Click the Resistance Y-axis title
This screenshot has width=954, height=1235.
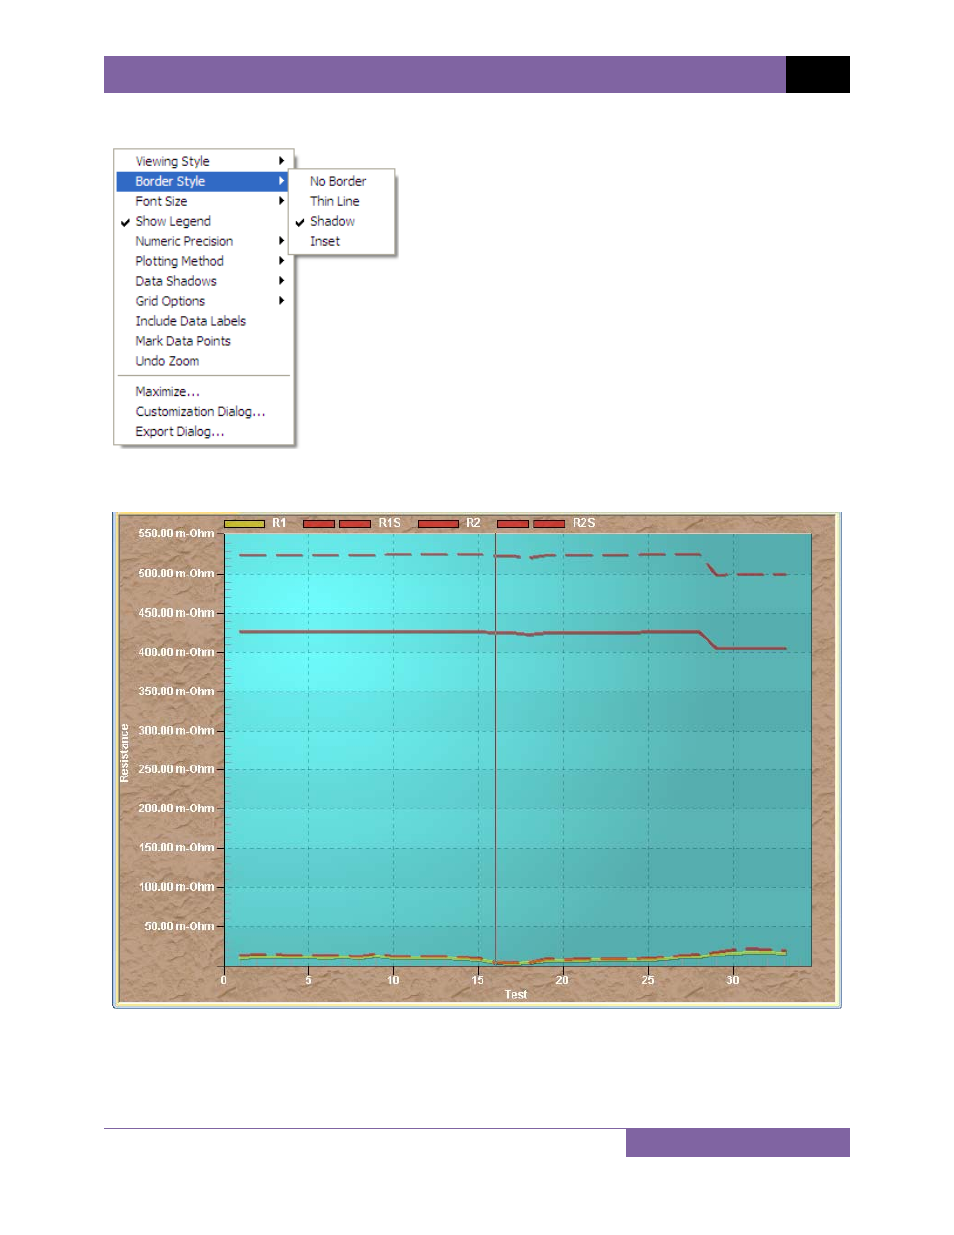pyautogui.click(x=125, y=753)
